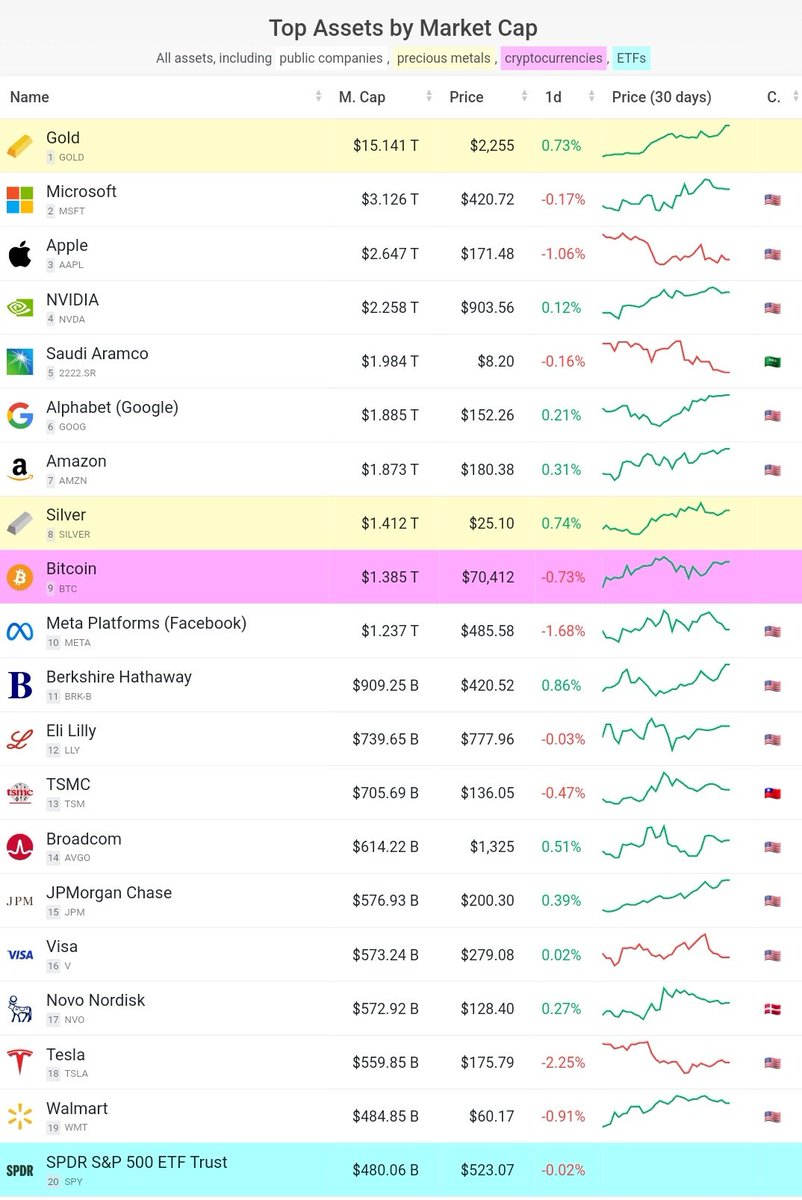Select the Walmart spark icon

click(x=20, y=1117)
